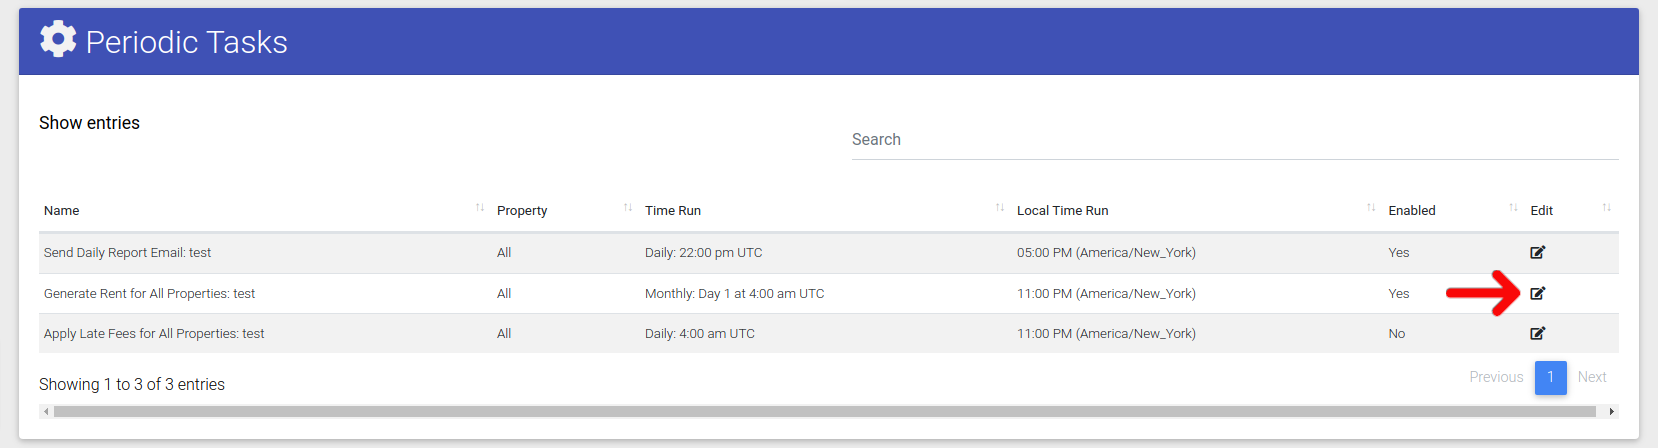Screen dimensions: 1658x448
Task: Sort table by Time Run column
Action: coord(673,210)
